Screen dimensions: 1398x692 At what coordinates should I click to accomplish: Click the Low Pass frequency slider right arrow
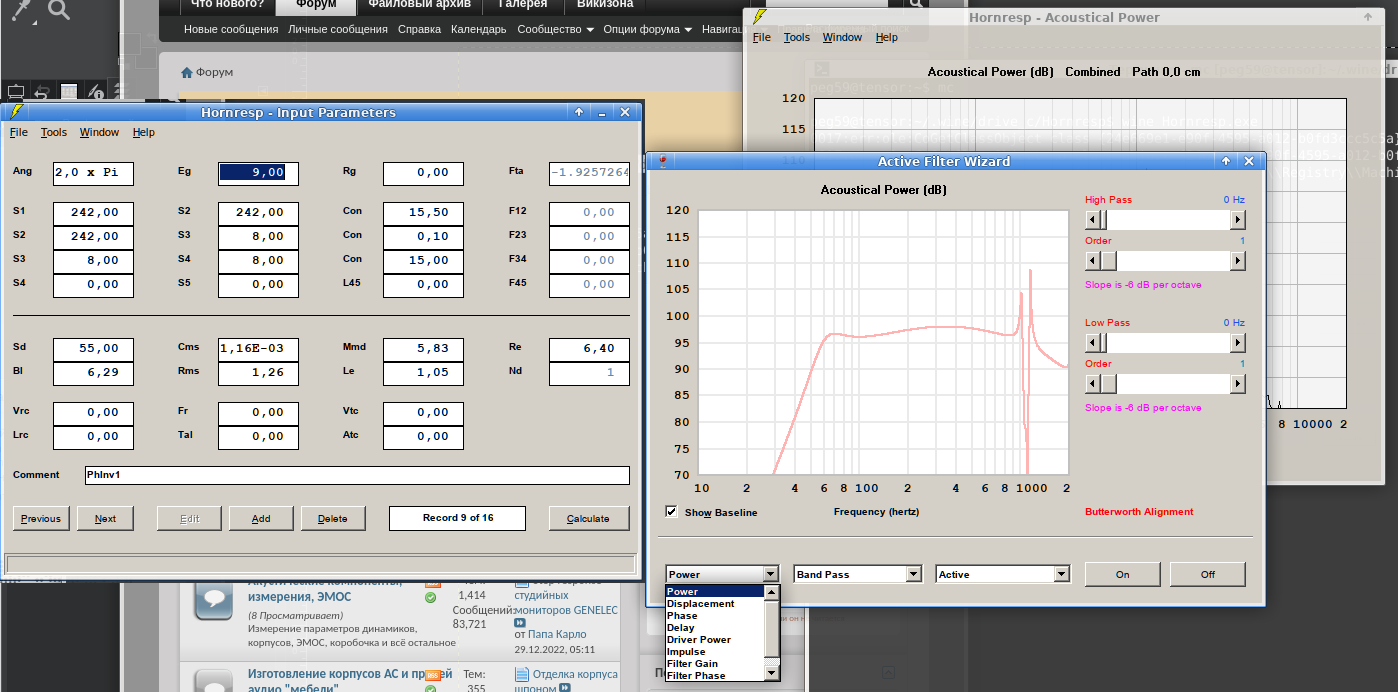[x=1238, y=342]
